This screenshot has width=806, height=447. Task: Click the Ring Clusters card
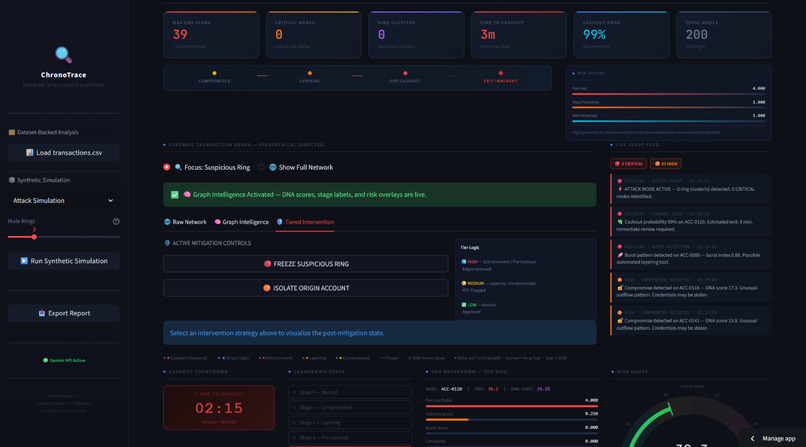point(416,34)
